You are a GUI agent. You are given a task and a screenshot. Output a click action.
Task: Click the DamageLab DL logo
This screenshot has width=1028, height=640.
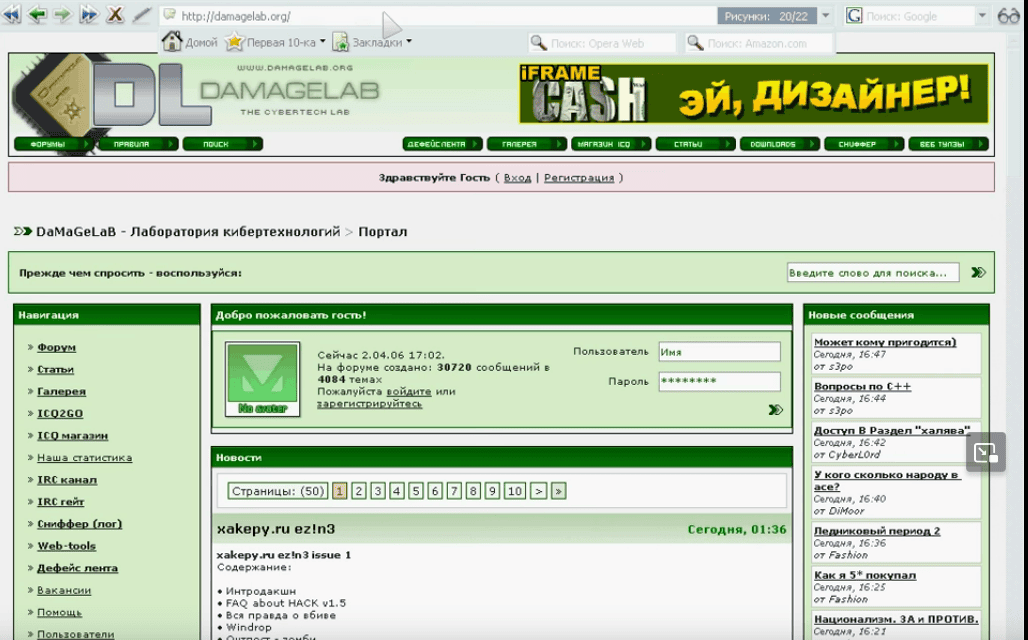tap(111, 98)
